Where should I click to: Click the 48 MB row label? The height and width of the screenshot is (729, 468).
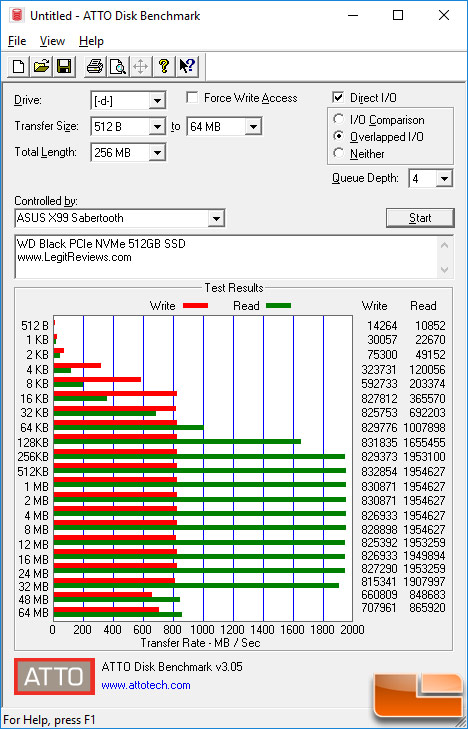tap(33, 598)
